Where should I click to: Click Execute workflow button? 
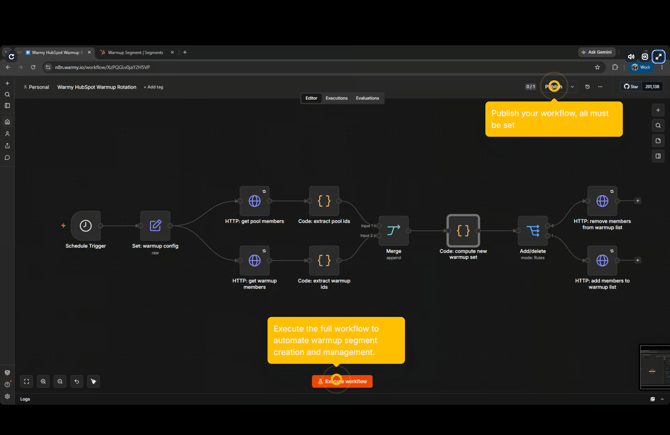coord(342,381)
